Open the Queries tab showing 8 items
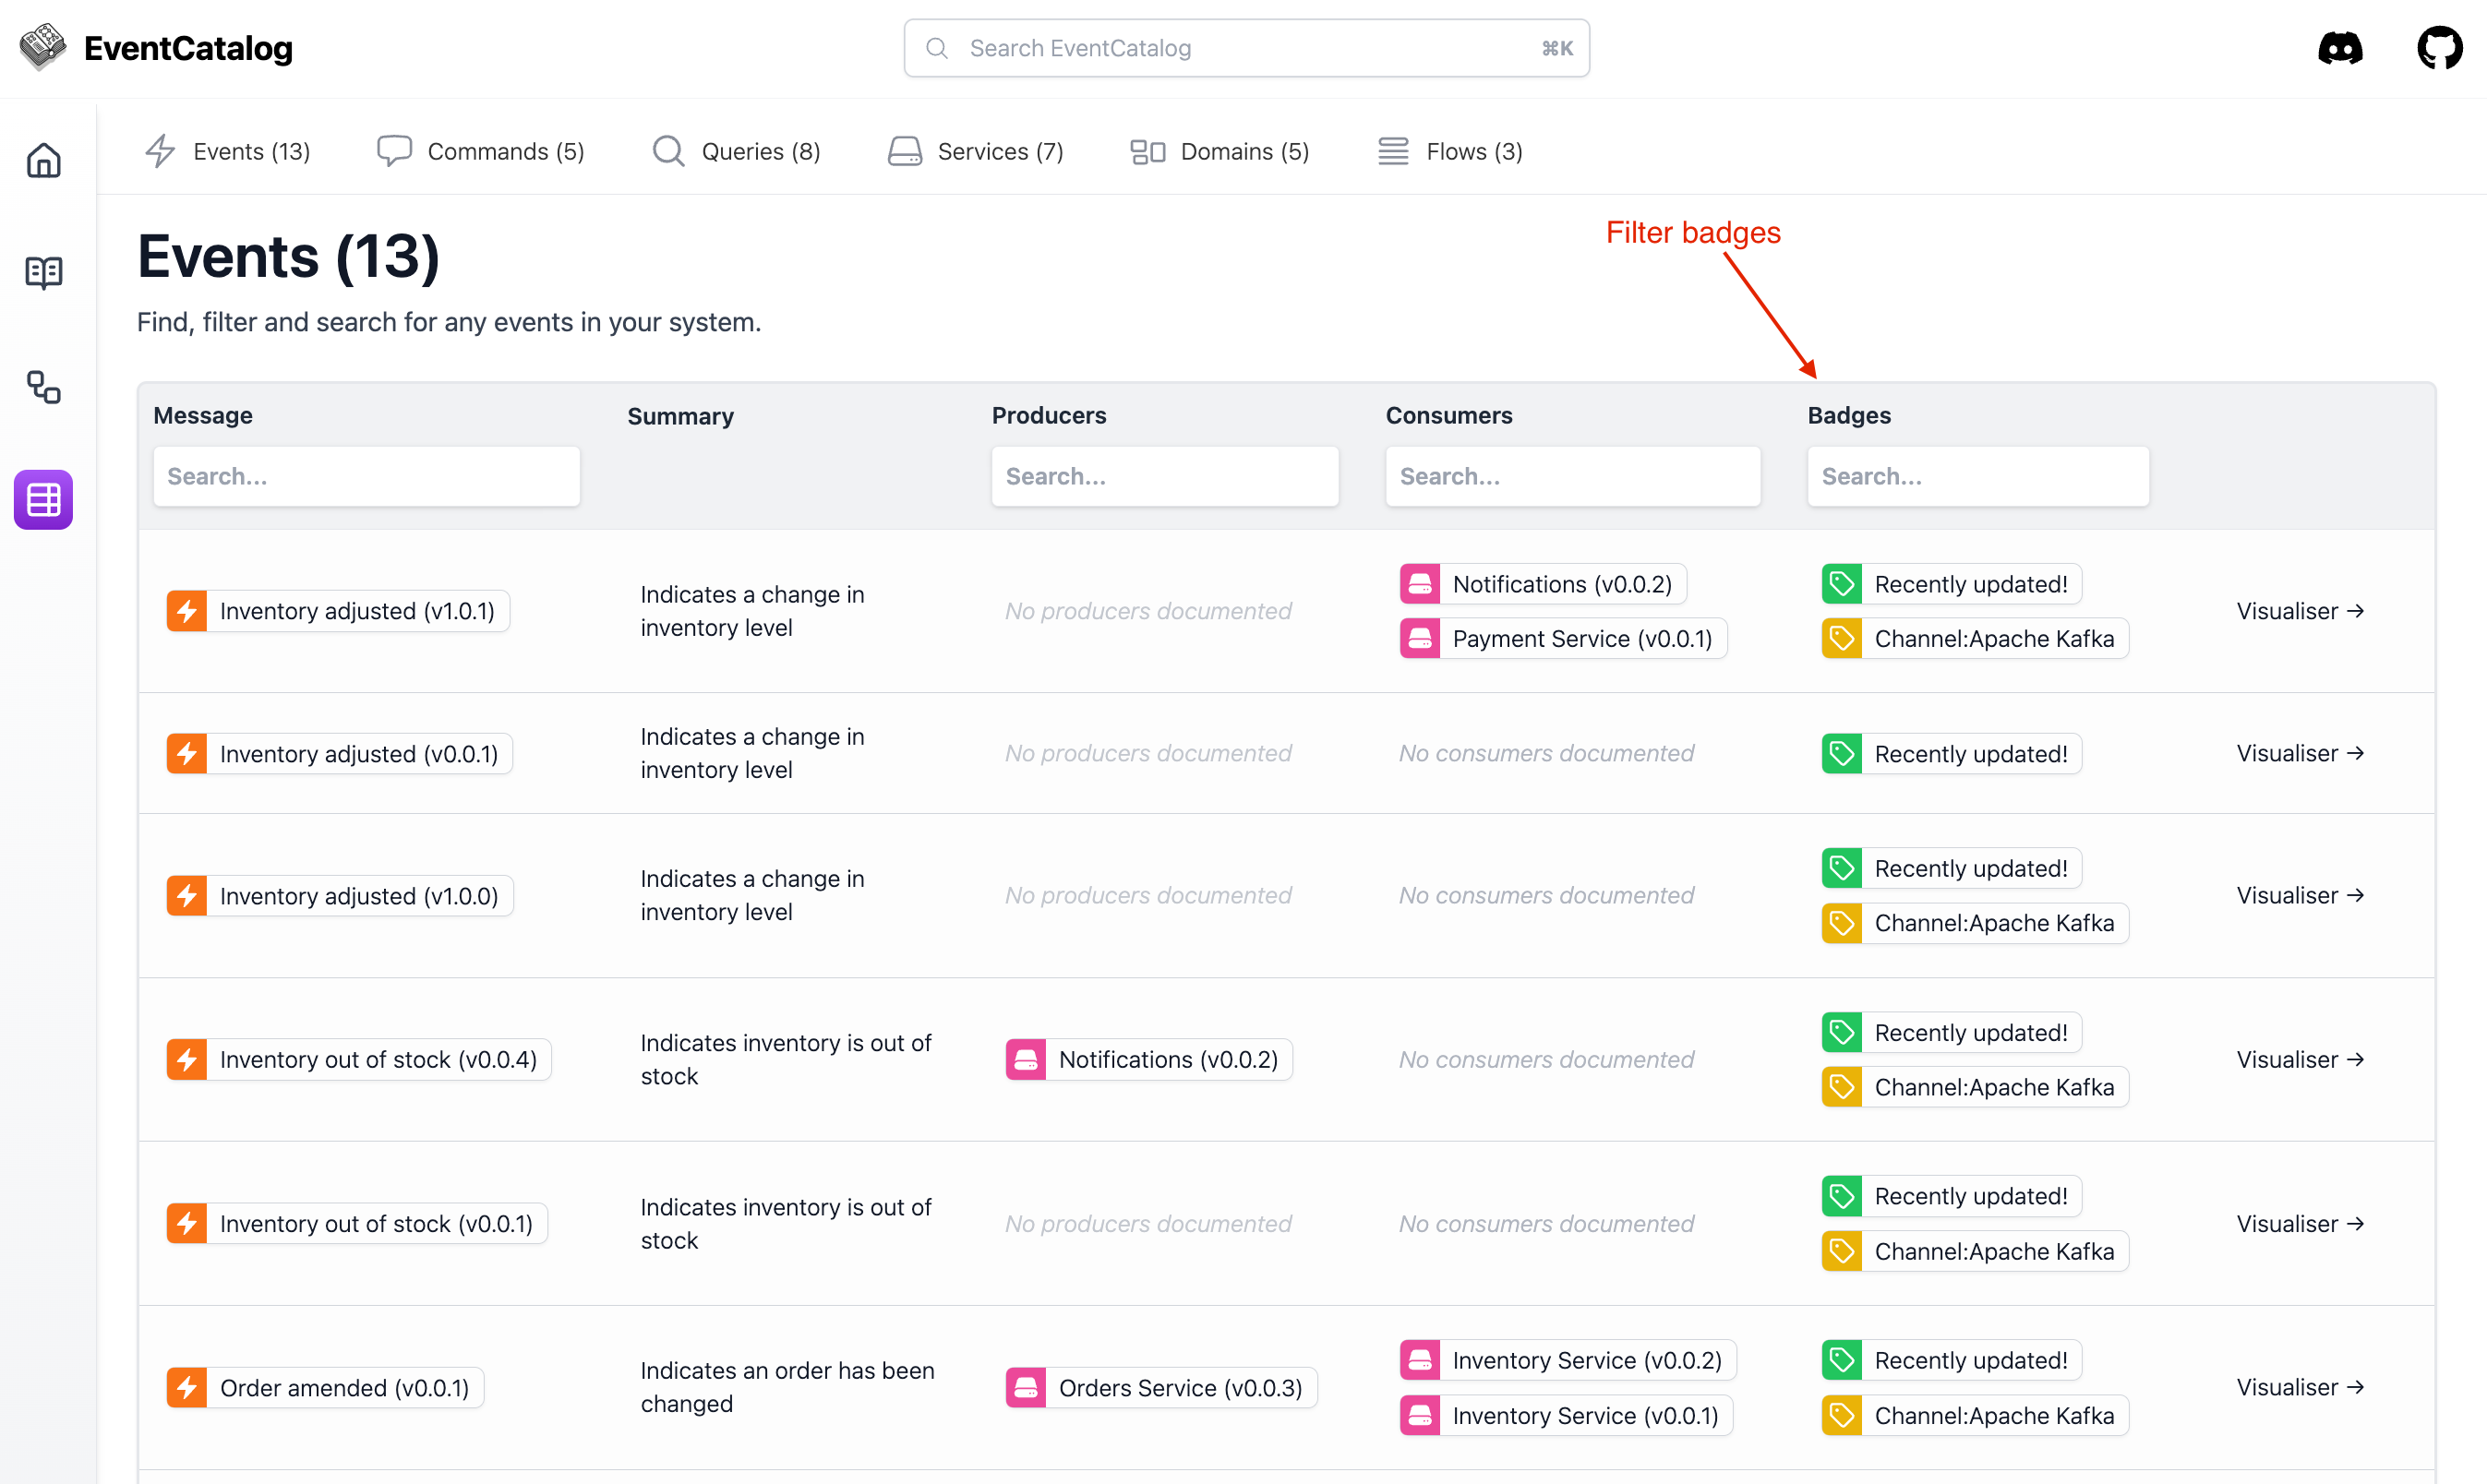Viewport: 2487px width, 1484px height. [x=733, y=150]
